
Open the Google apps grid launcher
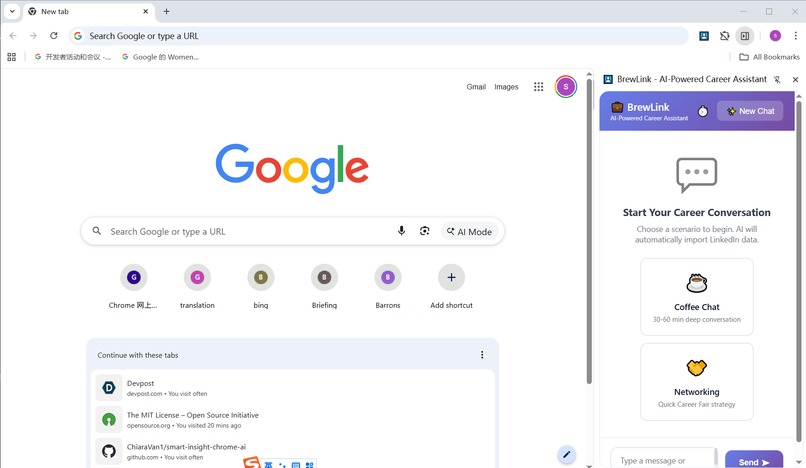pos(538,87)
